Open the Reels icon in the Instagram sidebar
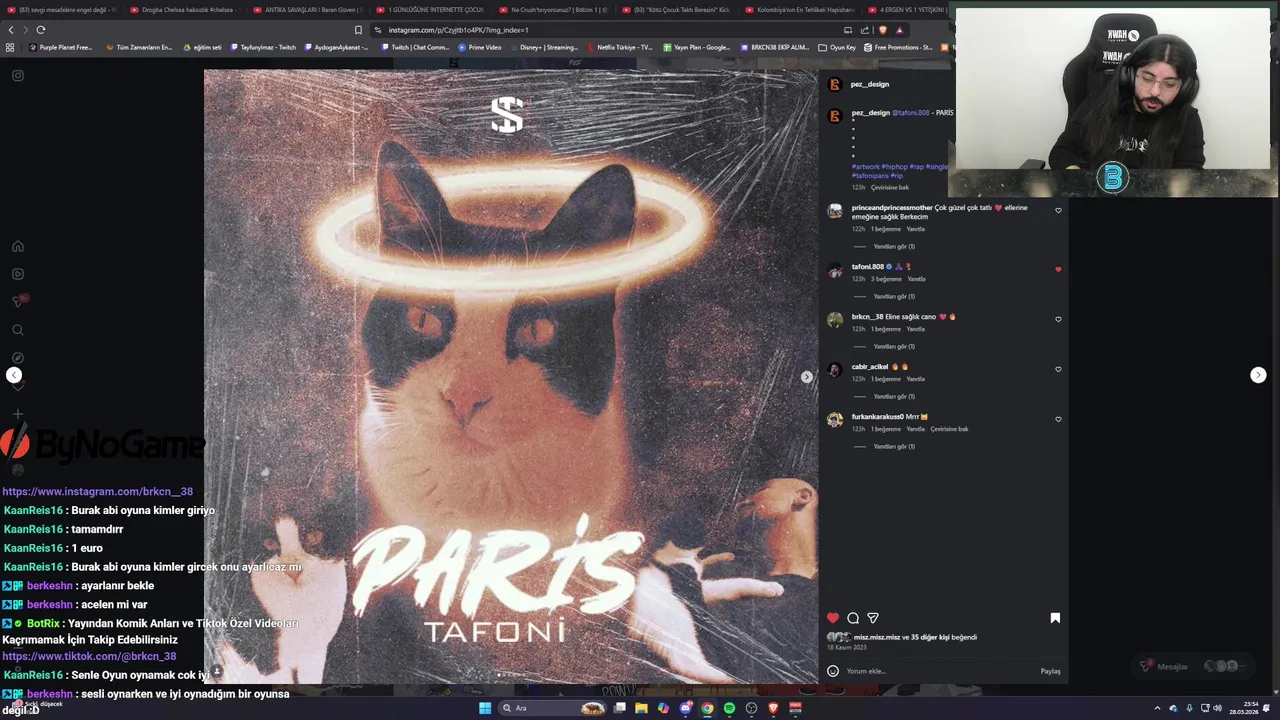The image size is (1280, 720). pos(18,274)
